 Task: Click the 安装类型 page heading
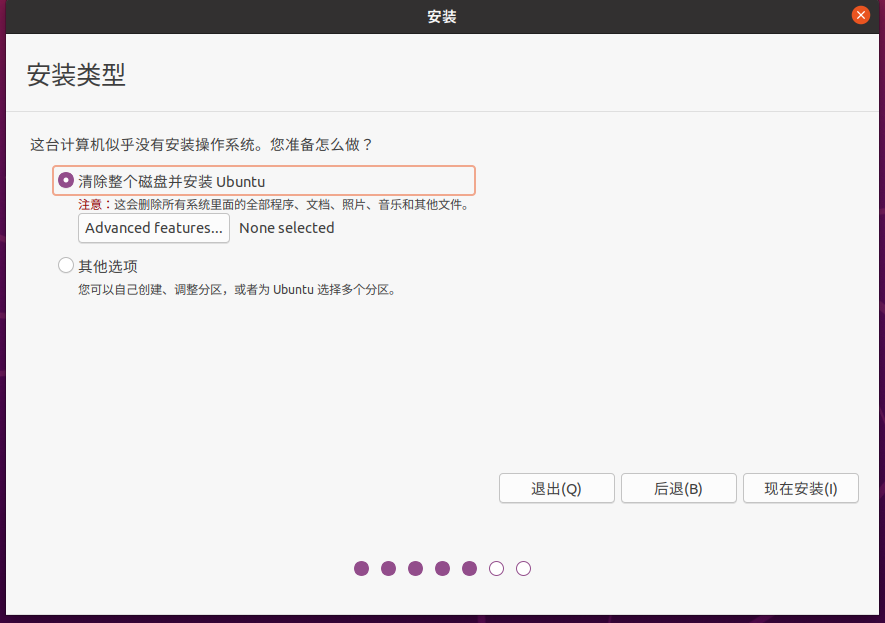76,74
